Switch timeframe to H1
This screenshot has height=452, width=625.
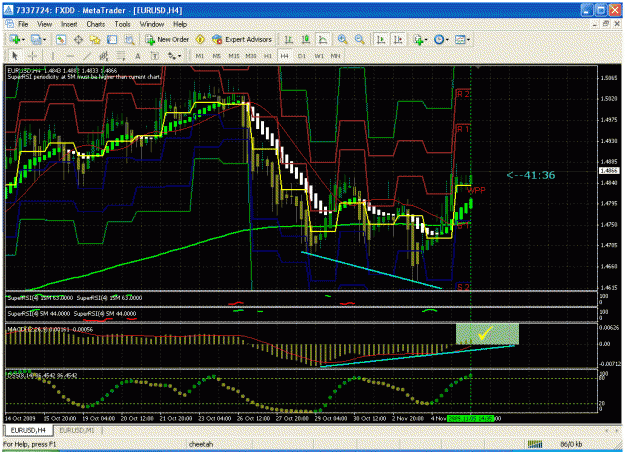click(x=268, y=56)
